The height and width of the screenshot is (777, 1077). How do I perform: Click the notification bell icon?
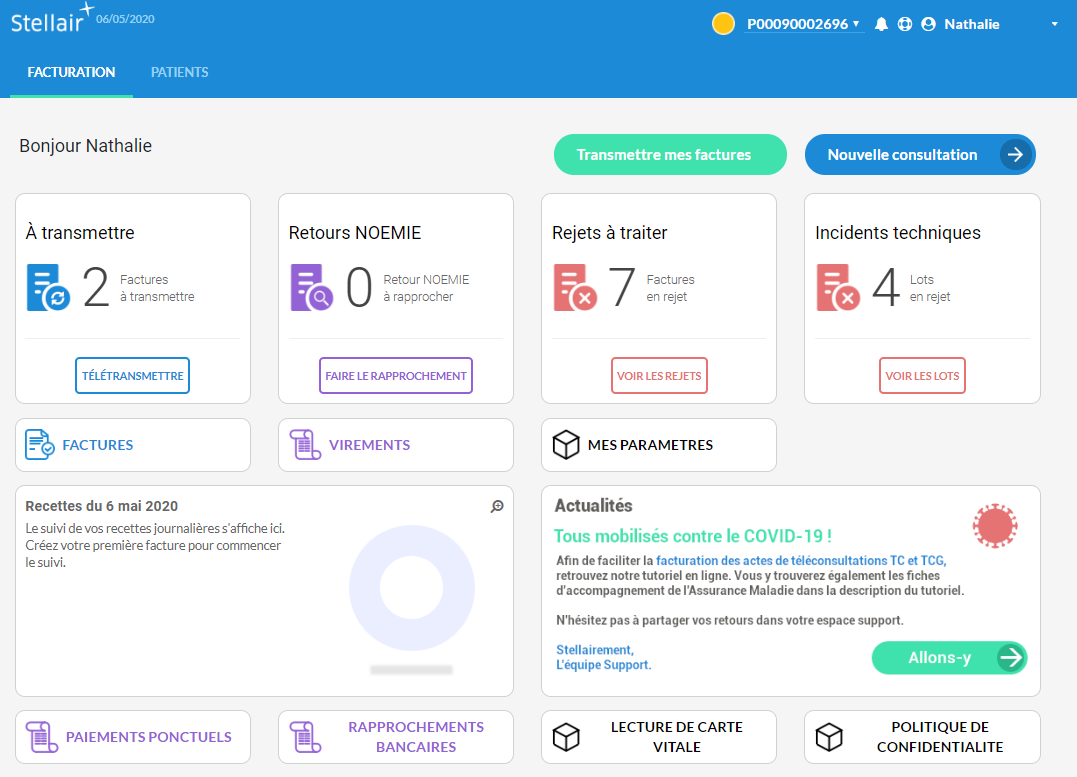[x=881, y=24]
